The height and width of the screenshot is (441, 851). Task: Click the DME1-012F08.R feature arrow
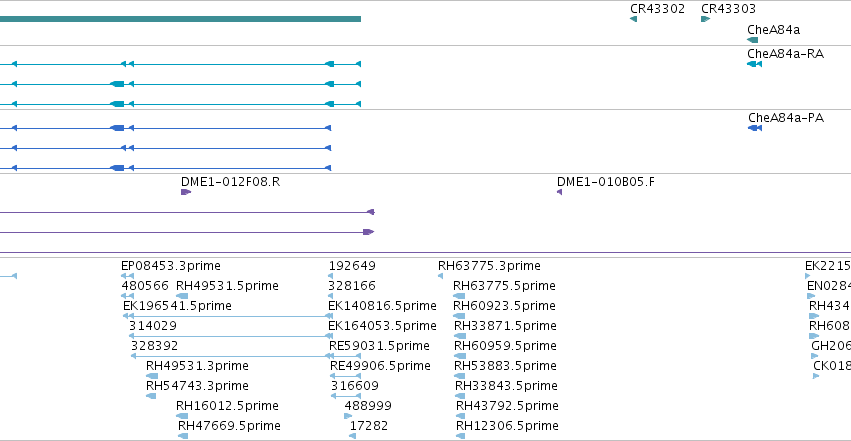point(186,192)
